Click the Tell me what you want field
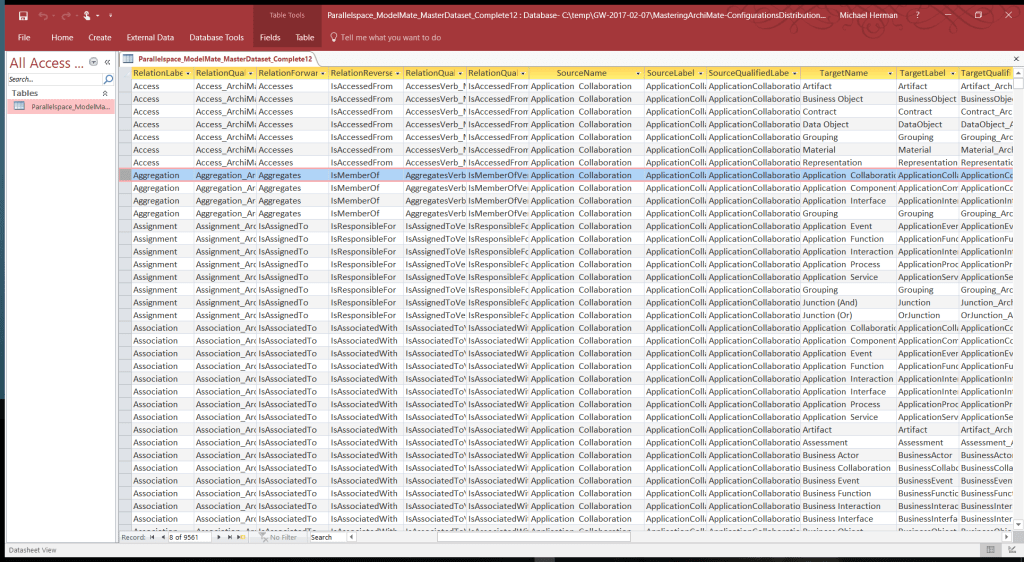 click(x=390, y=37)
